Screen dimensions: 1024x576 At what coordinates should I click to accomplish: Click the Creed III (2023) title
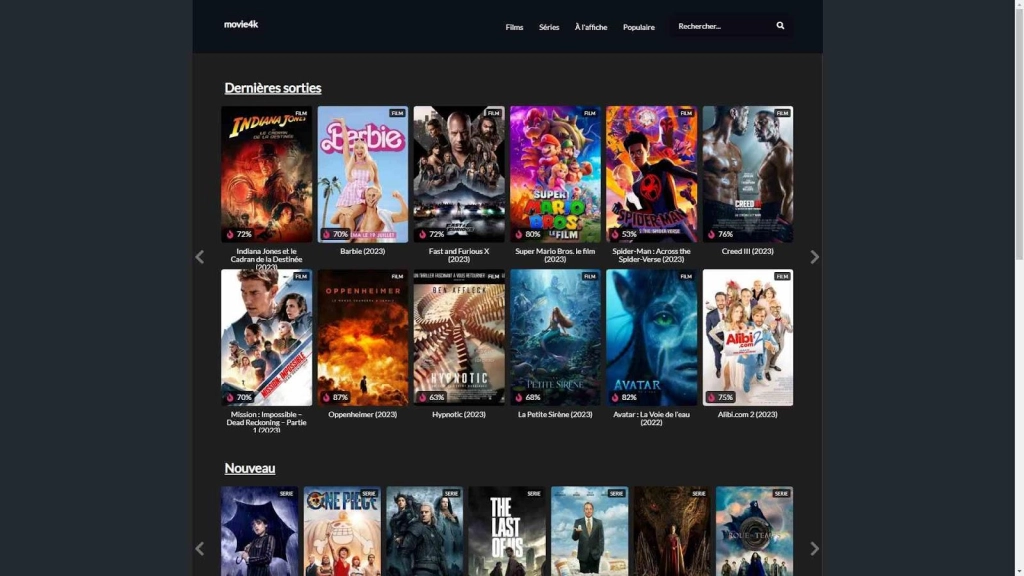747,251
